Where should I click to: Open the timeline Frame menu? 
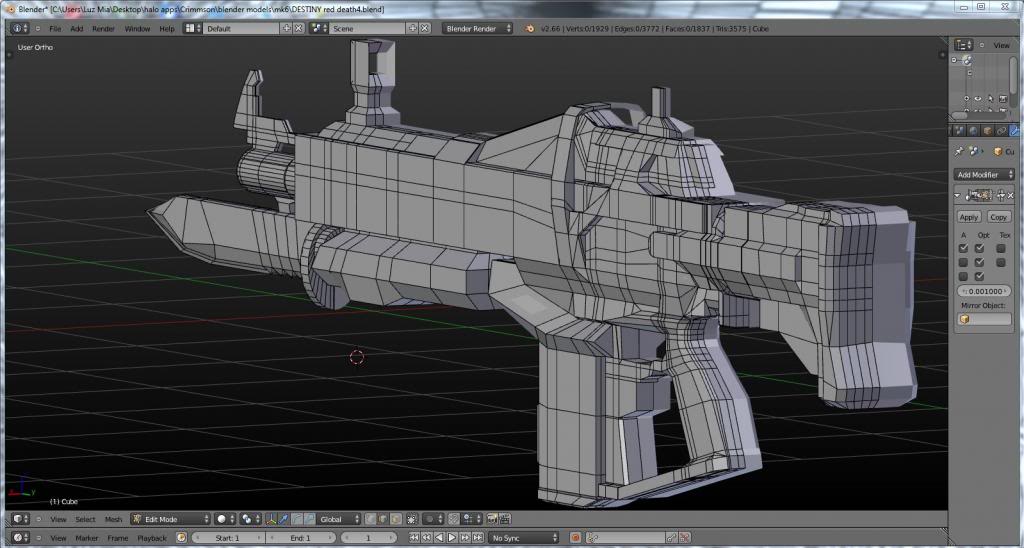(118, 538)
